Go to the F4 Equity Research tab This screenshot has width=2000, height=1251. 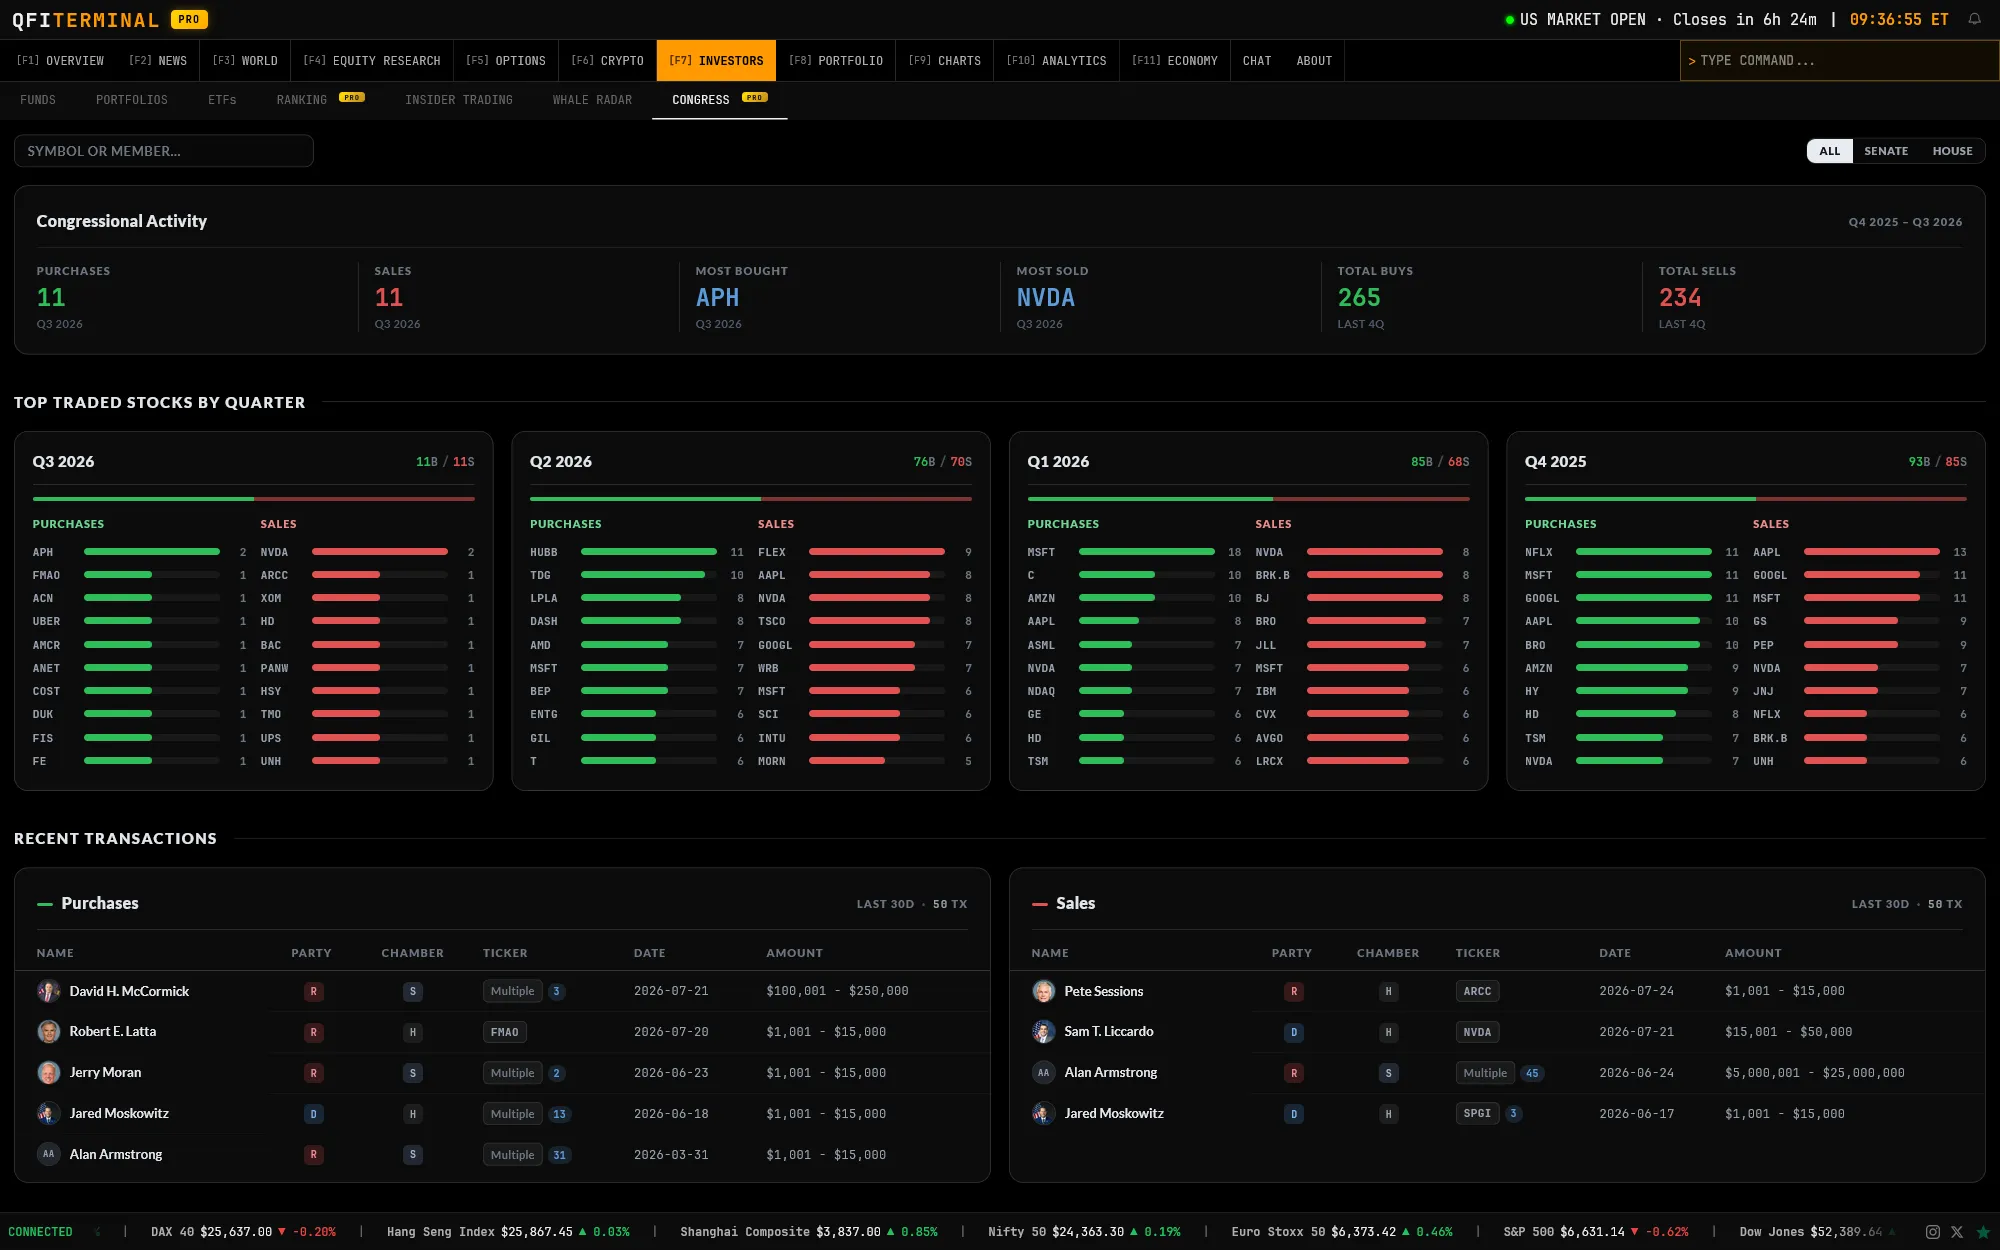pos(372,61)
